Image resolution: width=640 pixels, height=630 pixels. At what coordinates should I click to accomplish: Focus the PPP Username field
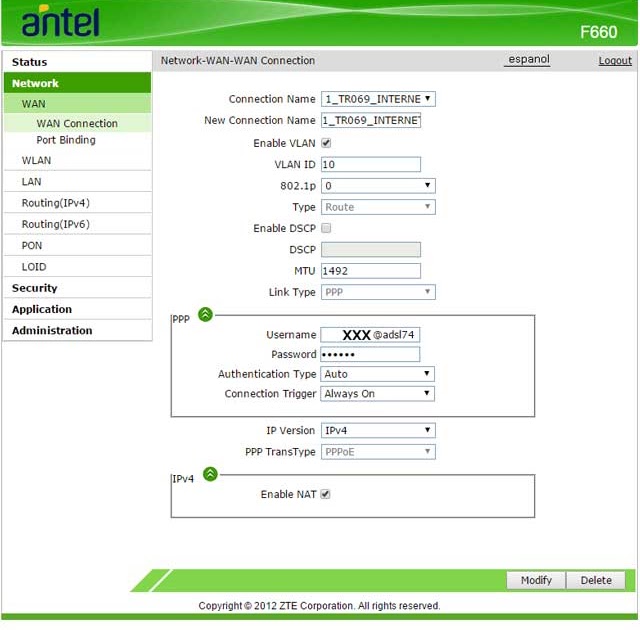[370, 335]
